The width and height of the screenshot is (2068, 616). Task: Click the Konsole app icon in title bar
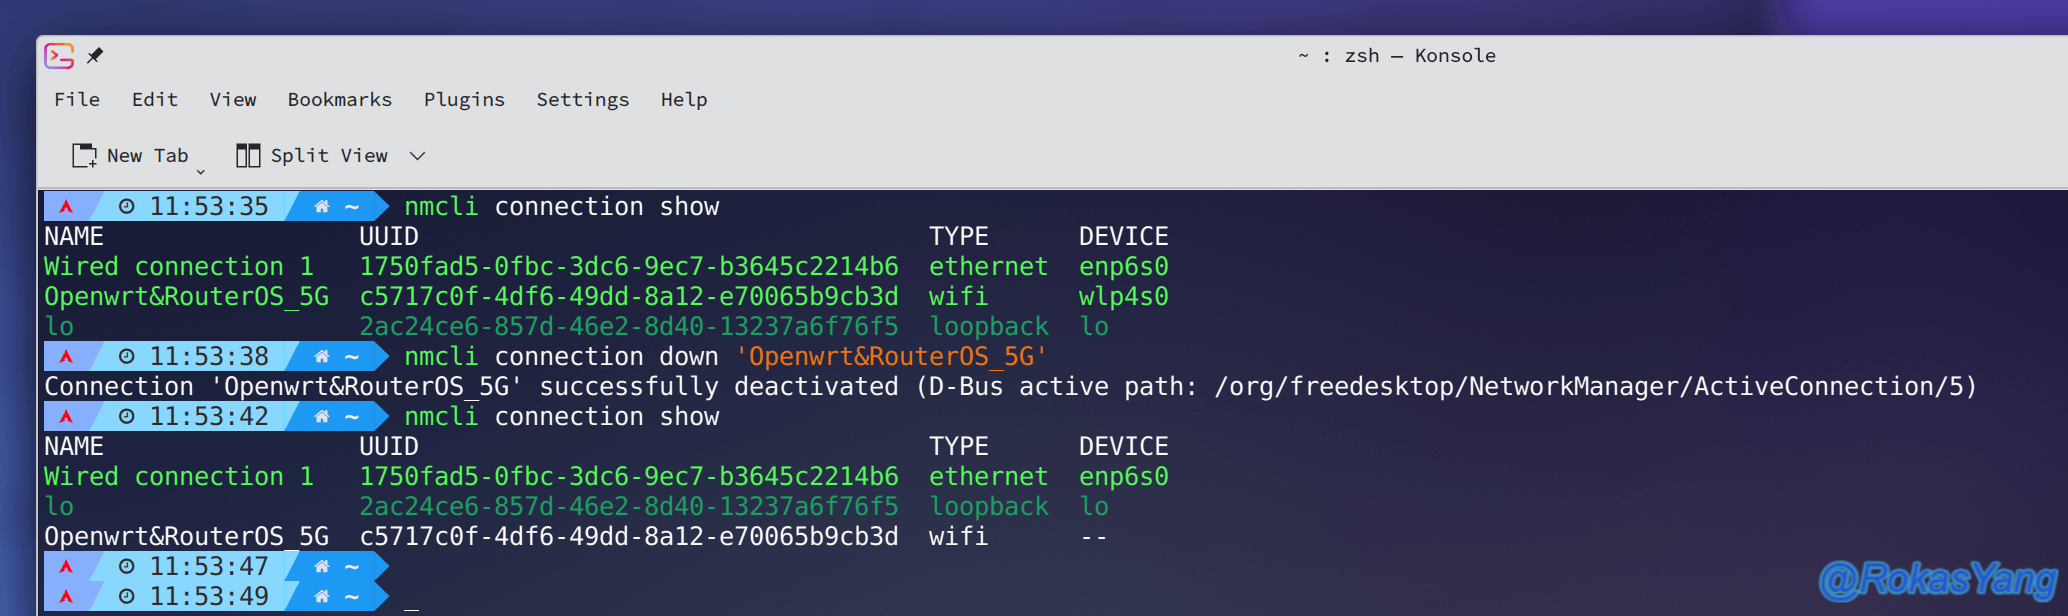coord(59,56)
